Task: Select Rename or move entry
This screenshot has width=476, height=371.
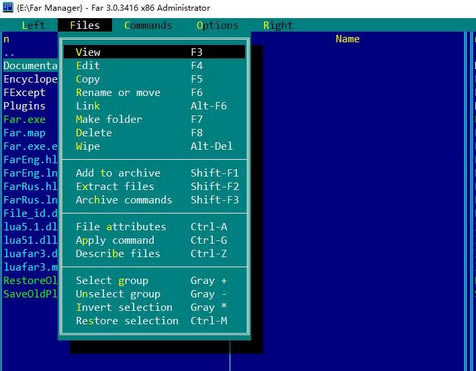Action: (x=154, y=92)
